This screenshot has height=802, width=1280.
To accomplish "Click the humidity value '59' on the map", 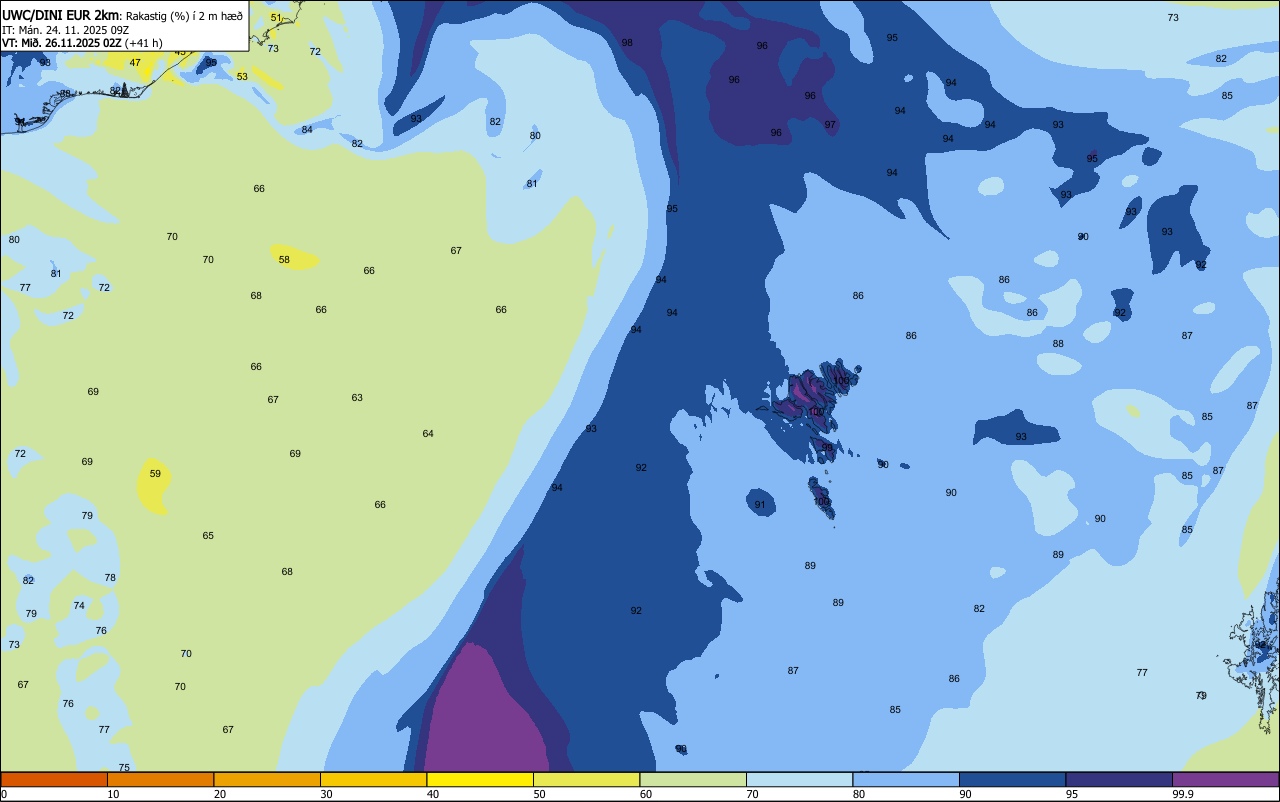I will 155,473.
